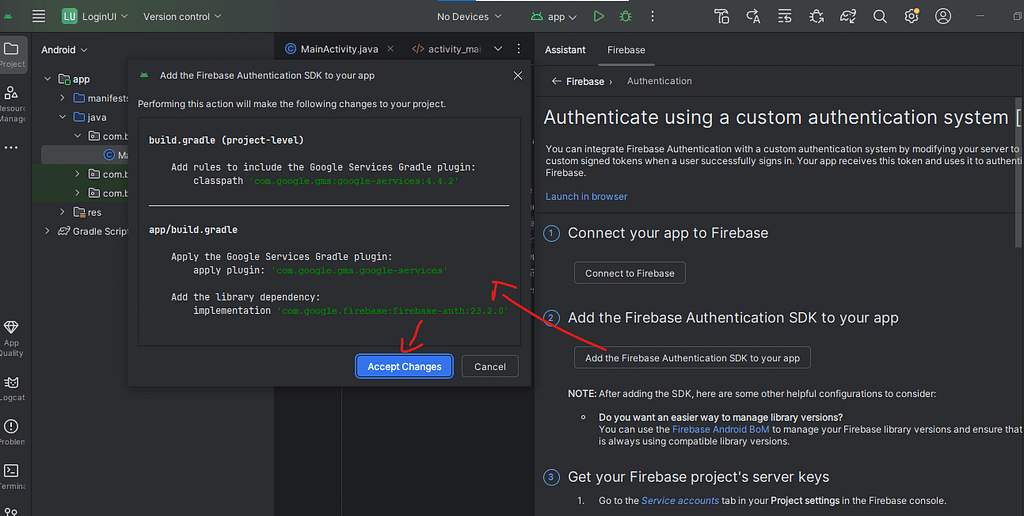Viewport: 1024px width, 516px height.
Task: Collapse the app module node
Action: 47,79
